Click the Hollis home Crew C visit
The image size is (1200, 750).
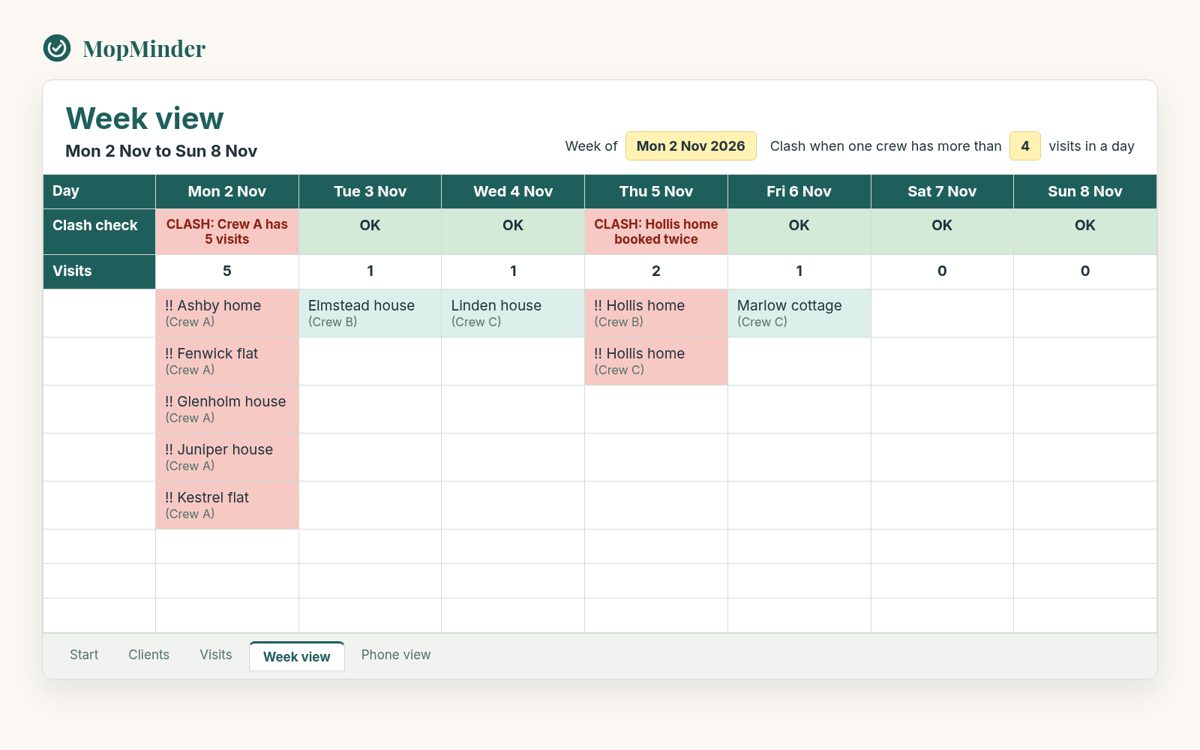coord(656,361)
